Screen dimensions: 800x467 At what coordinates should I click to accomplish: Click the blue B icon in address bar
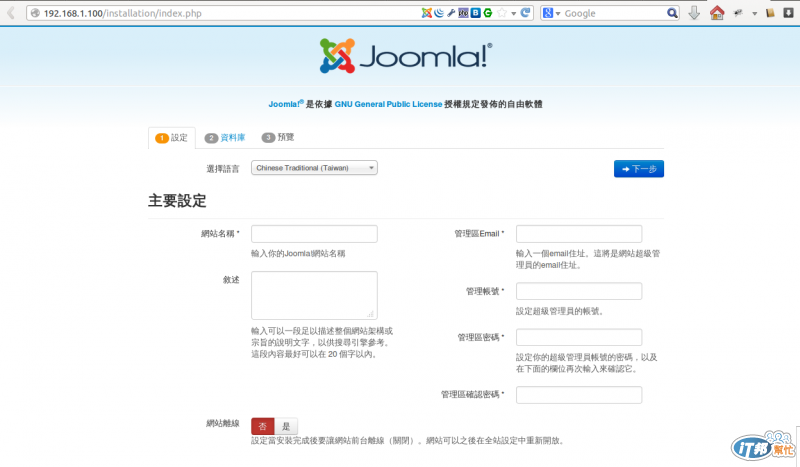tap(476, 13)
